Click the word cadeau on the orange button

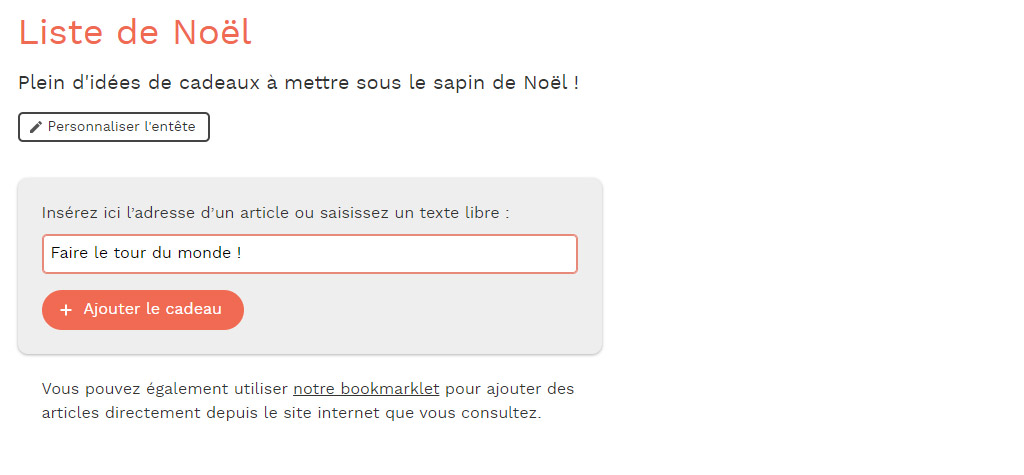[x=193, y=310]
